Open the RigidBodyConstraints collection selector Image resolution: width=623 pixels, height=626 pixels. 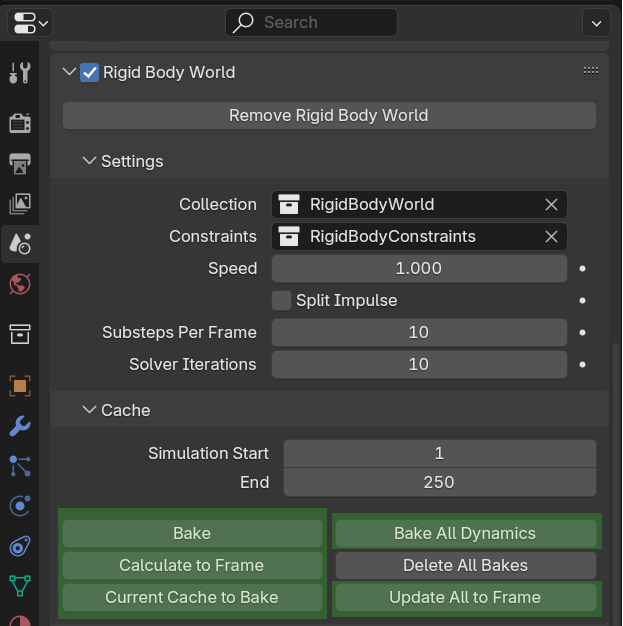click(407, 236)
